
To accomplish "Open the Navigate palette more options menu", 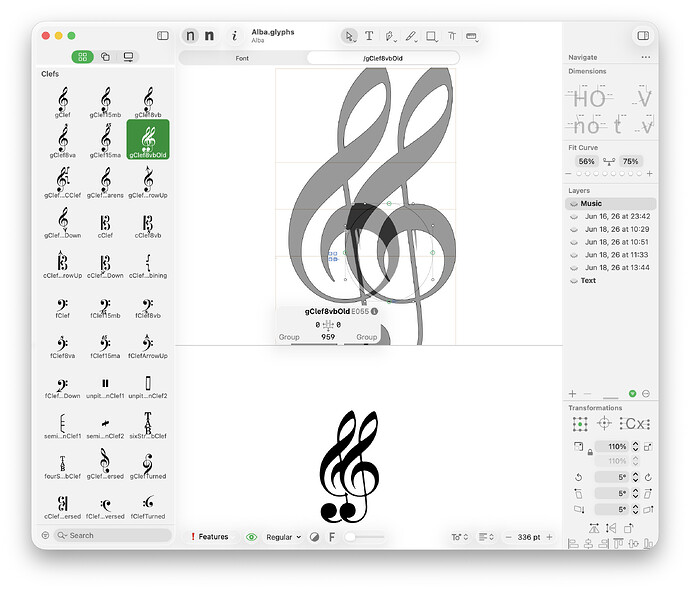I will (645, 57).
